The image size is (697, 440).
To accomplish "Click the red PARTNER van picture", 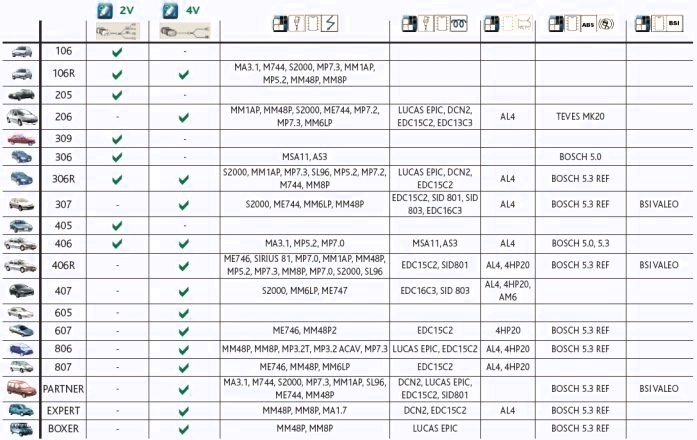I will (x=21, y=388).
